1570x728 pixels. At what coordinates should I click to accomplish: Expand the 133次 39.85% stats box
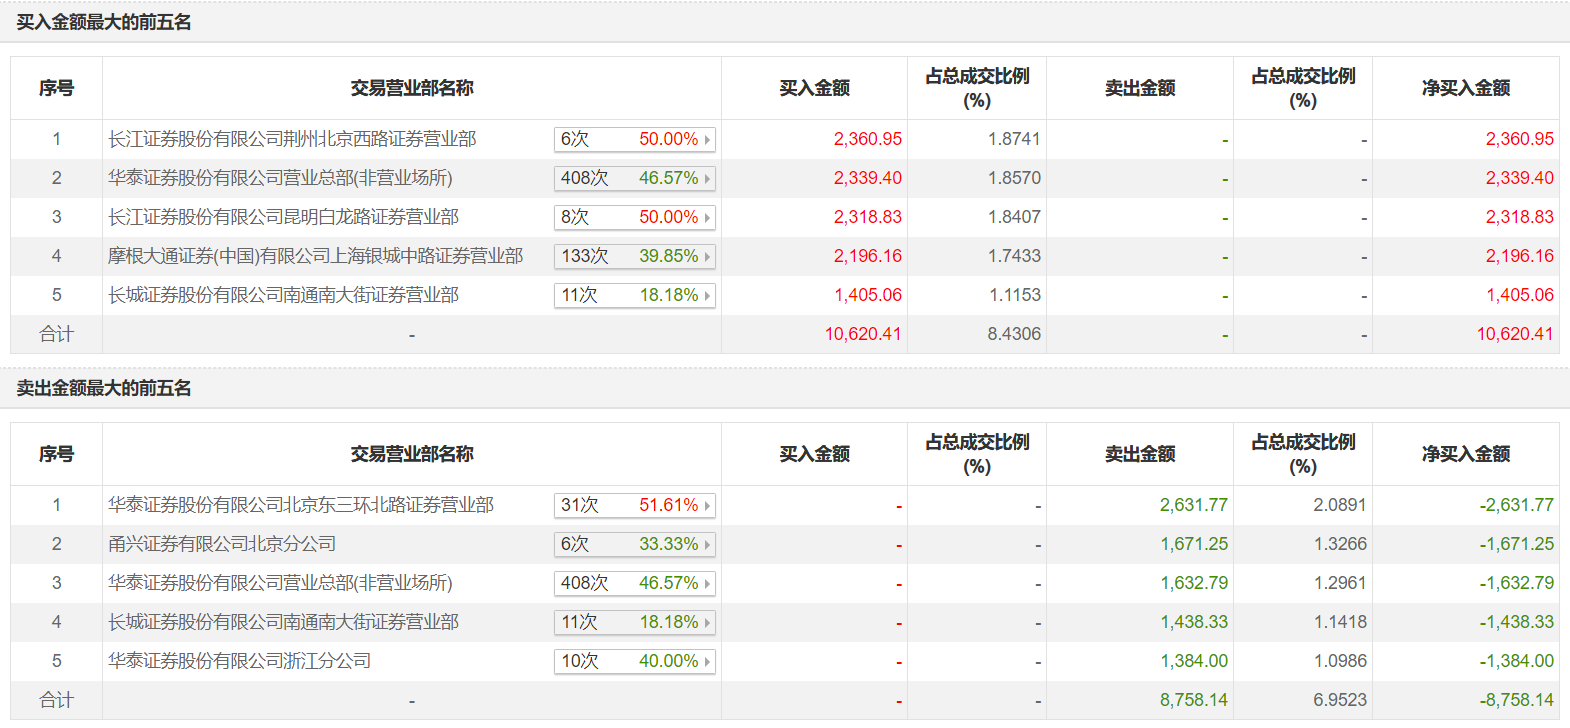click(635, 256)
